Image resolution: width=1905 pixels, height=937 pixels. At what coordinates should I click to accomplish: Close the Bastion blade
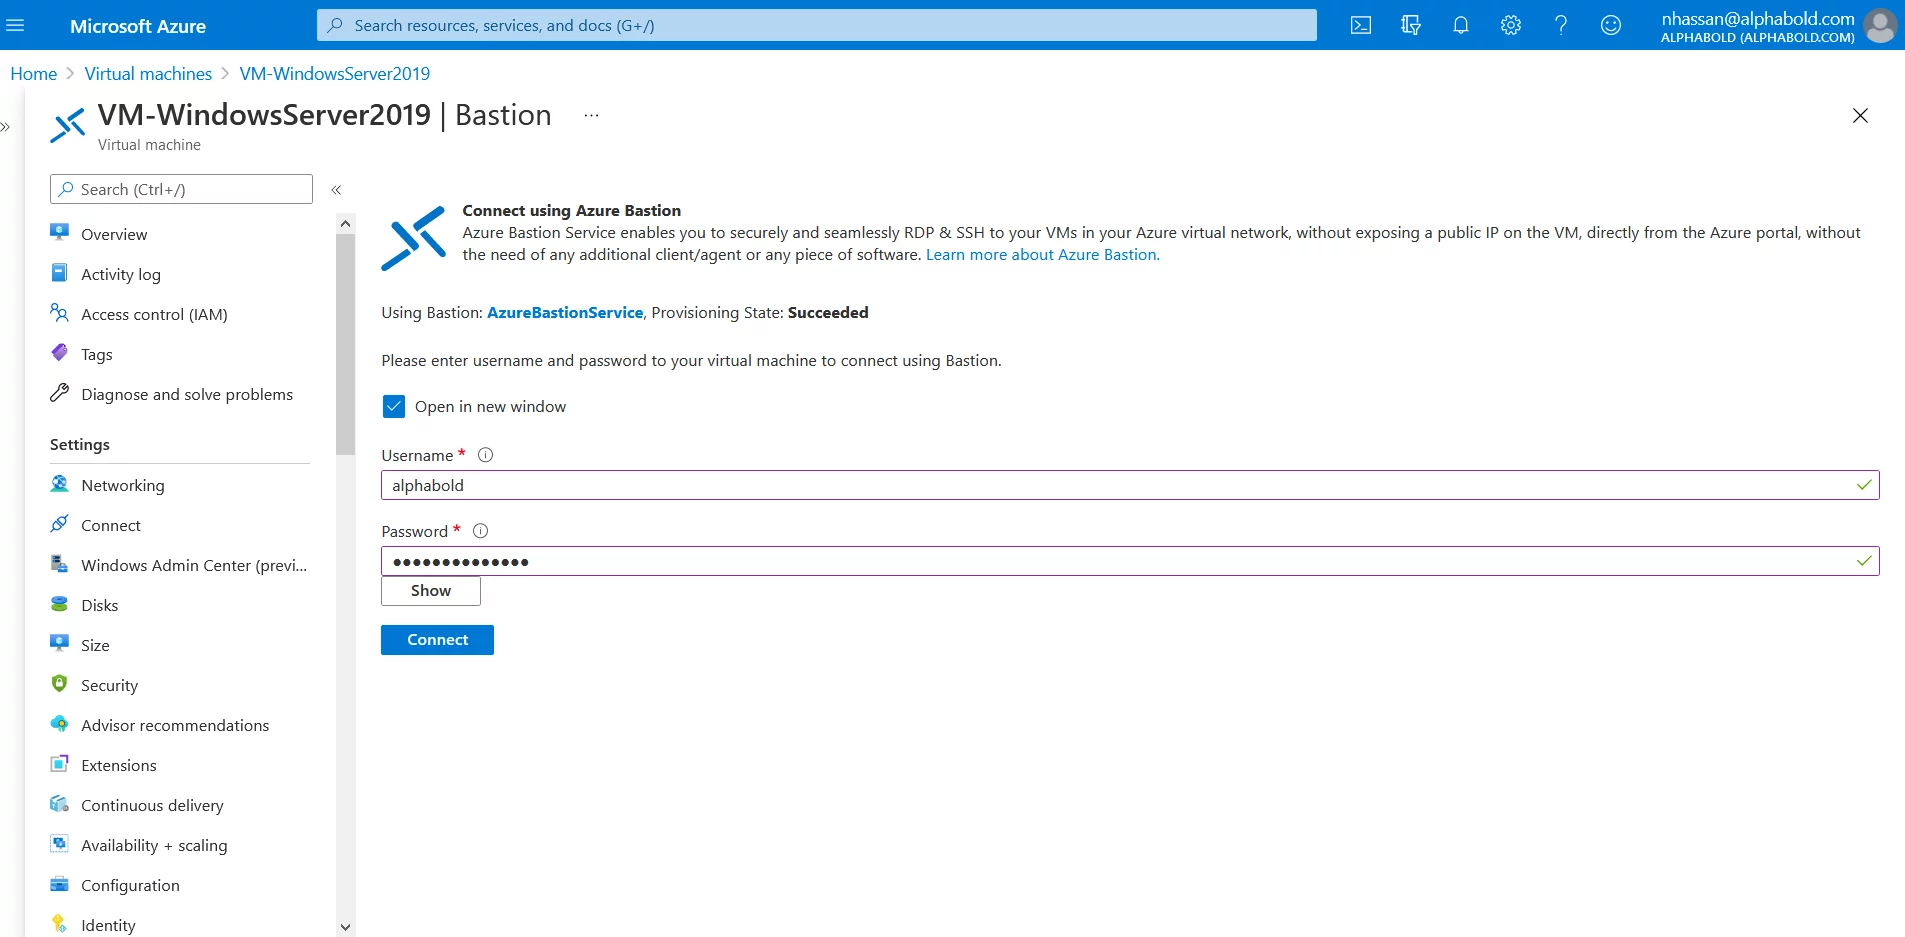[1860, 116]
